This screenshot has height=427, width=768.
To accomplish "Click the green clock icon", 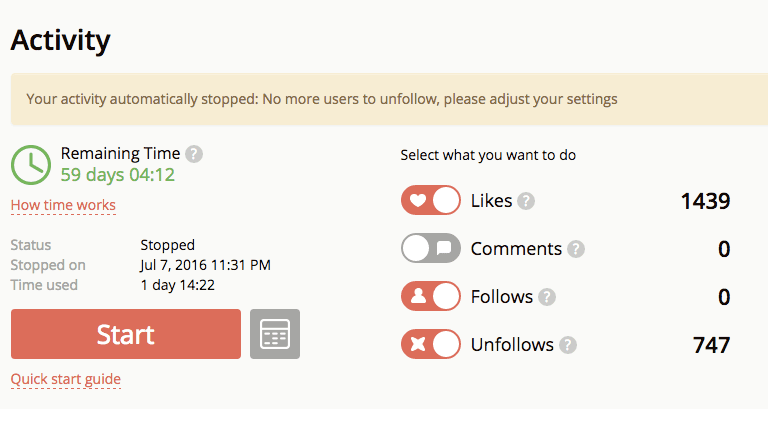I will (31, 164).
